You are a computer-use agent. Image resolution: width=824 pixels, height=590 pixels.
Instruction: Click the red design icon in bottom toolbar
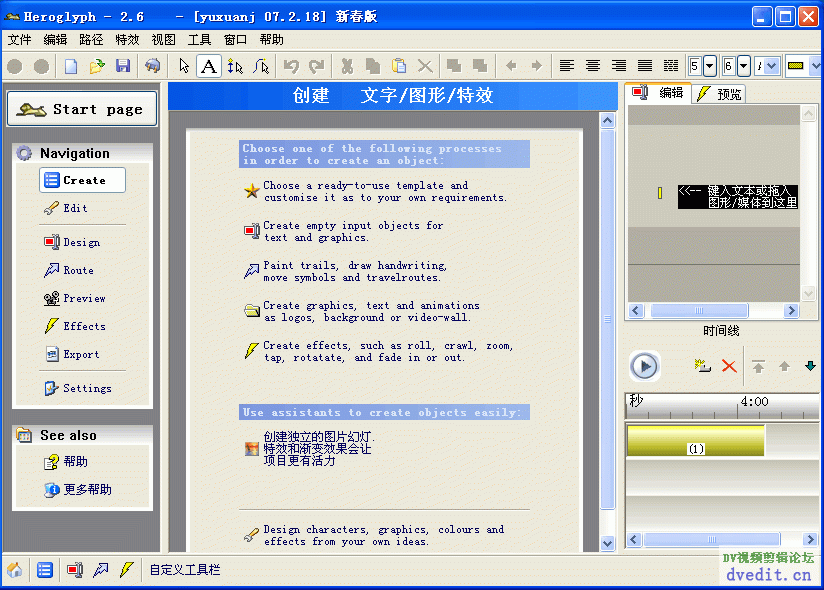tap(75, 570)
